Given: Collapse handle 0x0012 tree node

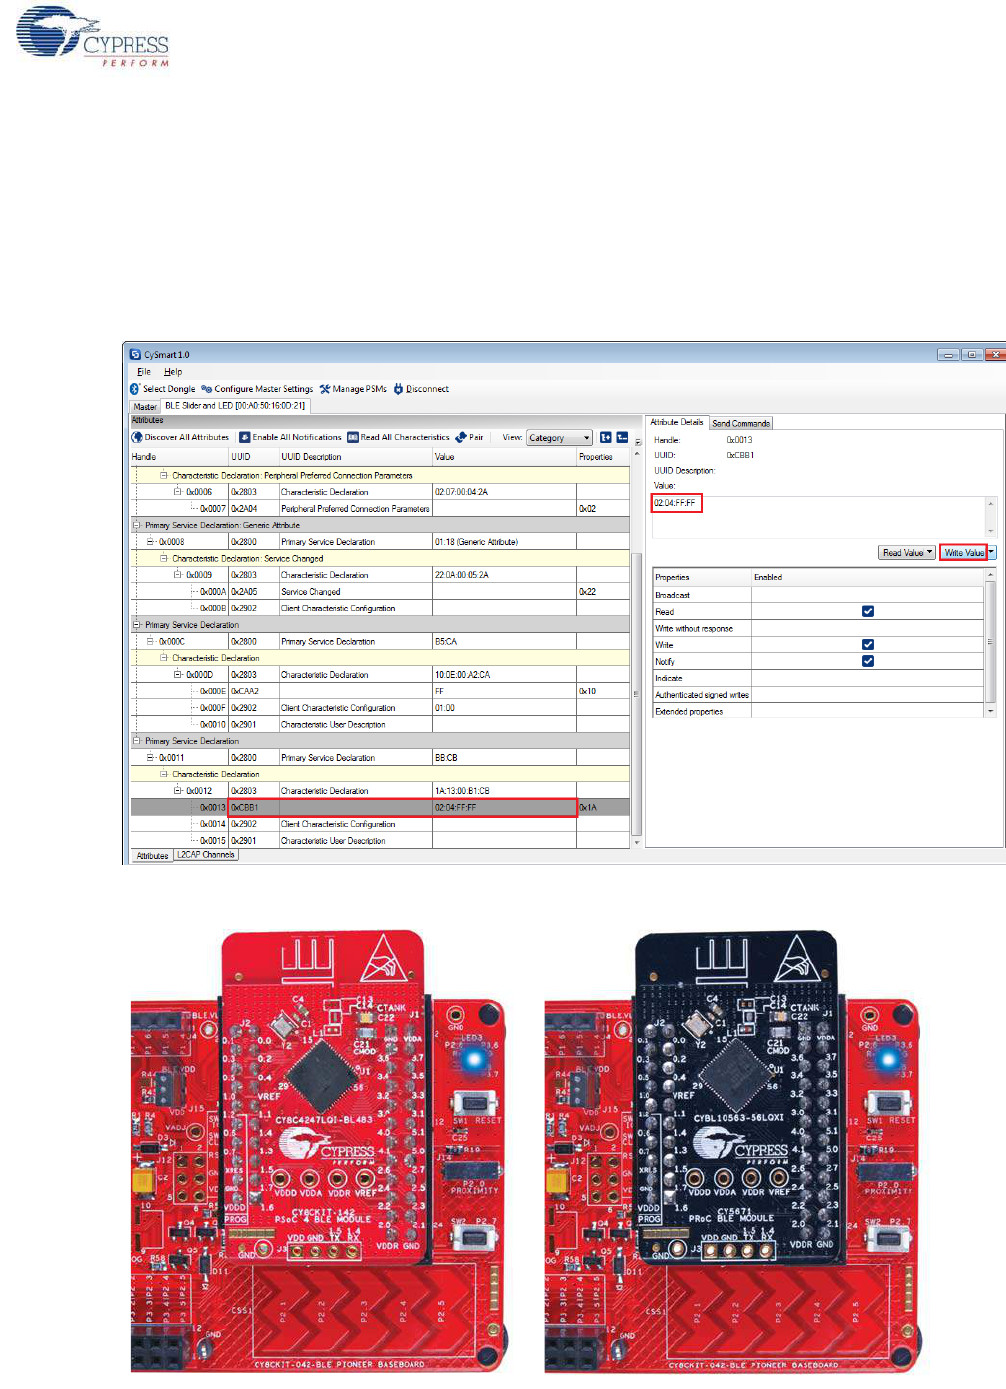Looking at the screenshot, I should click(178, 791).
